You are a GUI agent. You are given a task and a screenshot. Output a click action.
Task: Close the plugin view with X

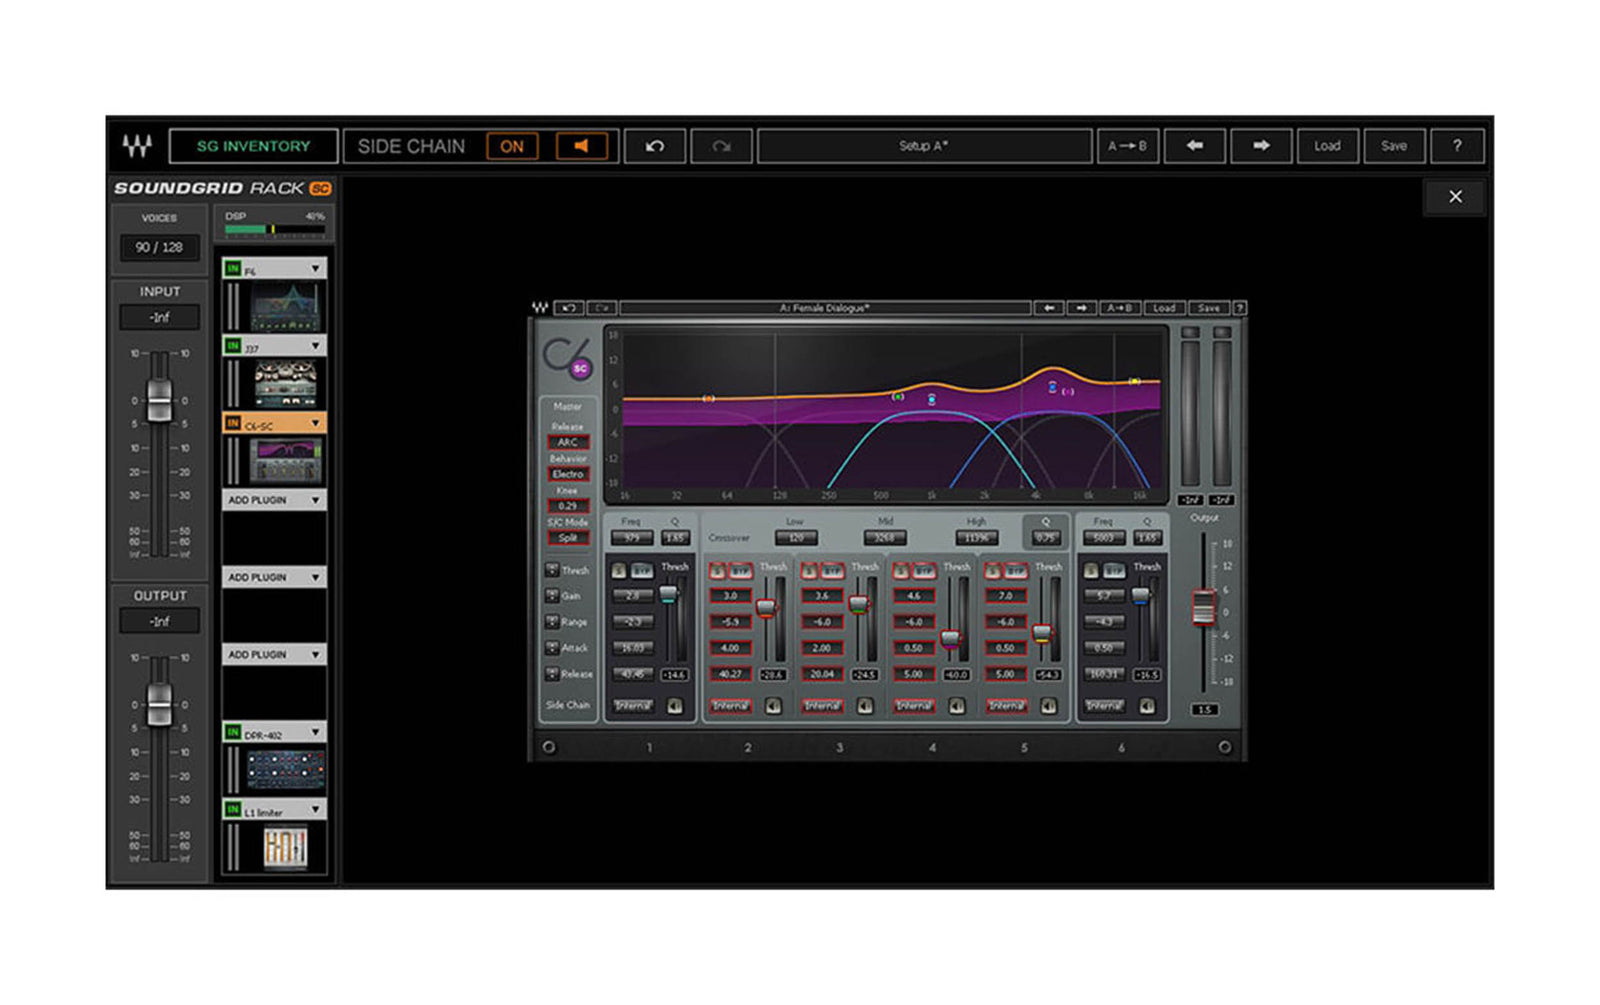click(1455, 197)
